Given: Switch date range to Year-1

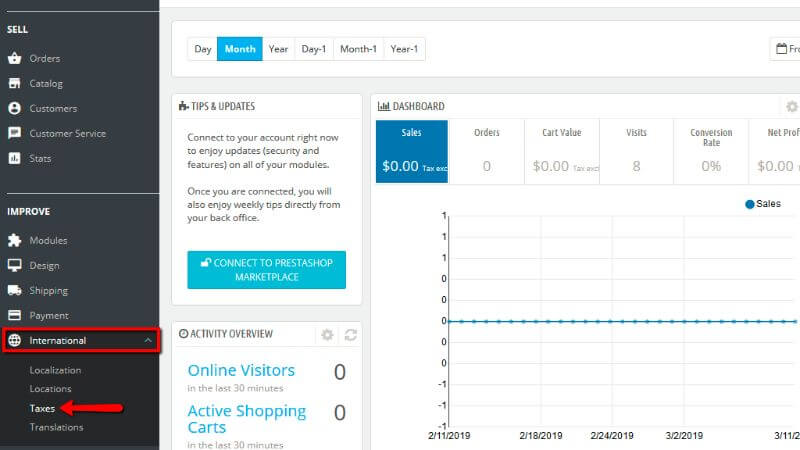Looking at the screenshot, I should 404,49.
